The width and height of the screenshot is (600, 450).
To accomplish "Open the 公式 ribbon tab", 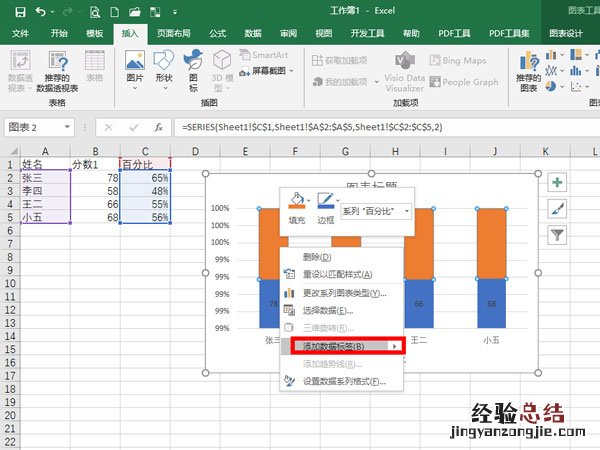I will click(217, 33).
